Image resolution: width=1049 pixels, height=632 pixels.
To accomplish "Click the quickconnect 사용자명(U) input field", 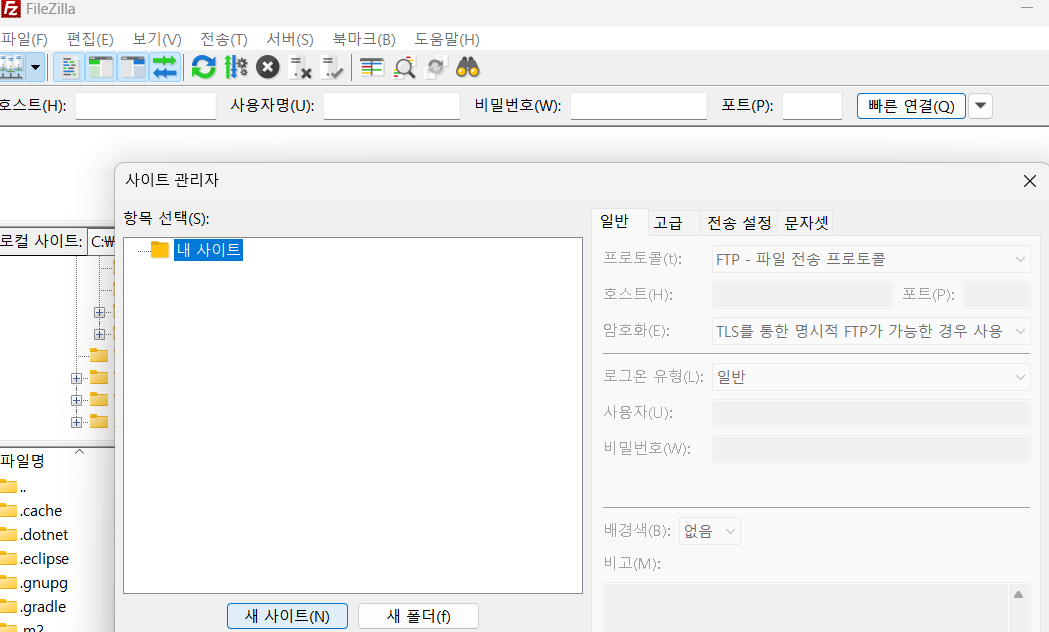I will pos(392,106).
